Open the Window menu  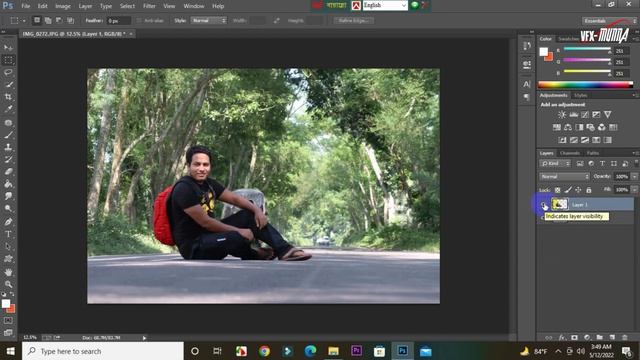coord(193,6)
